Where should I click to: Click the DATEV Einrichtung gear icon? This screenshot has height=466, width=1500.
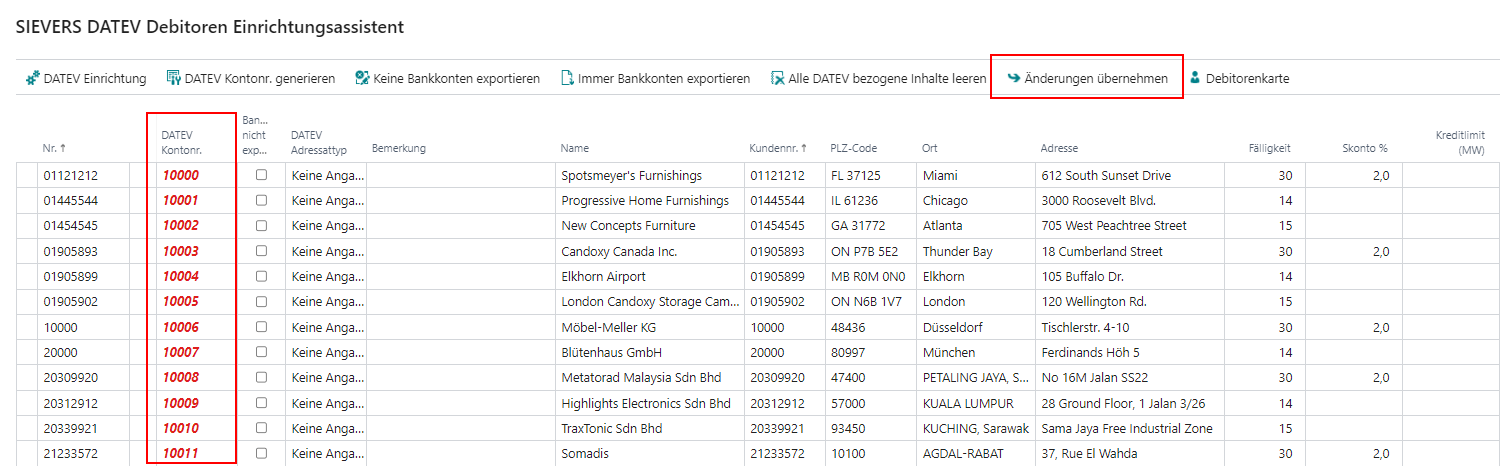point(33,78)
